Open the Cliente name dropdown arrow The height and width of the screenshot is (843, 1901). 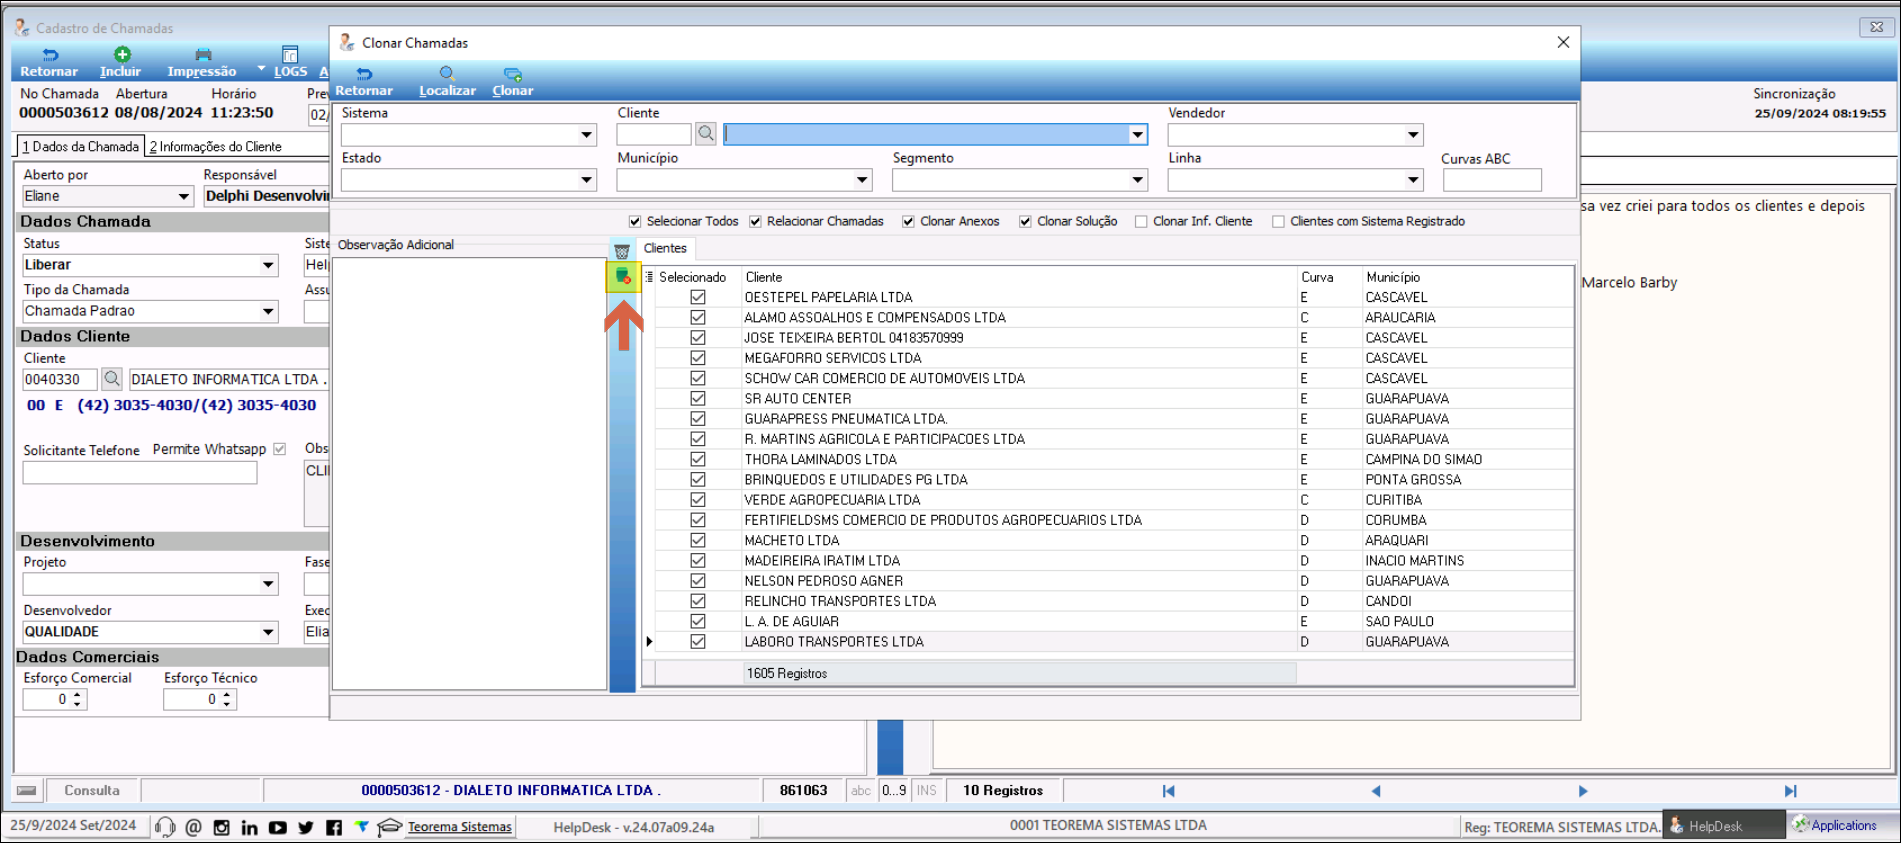[x=1137, y=135]
